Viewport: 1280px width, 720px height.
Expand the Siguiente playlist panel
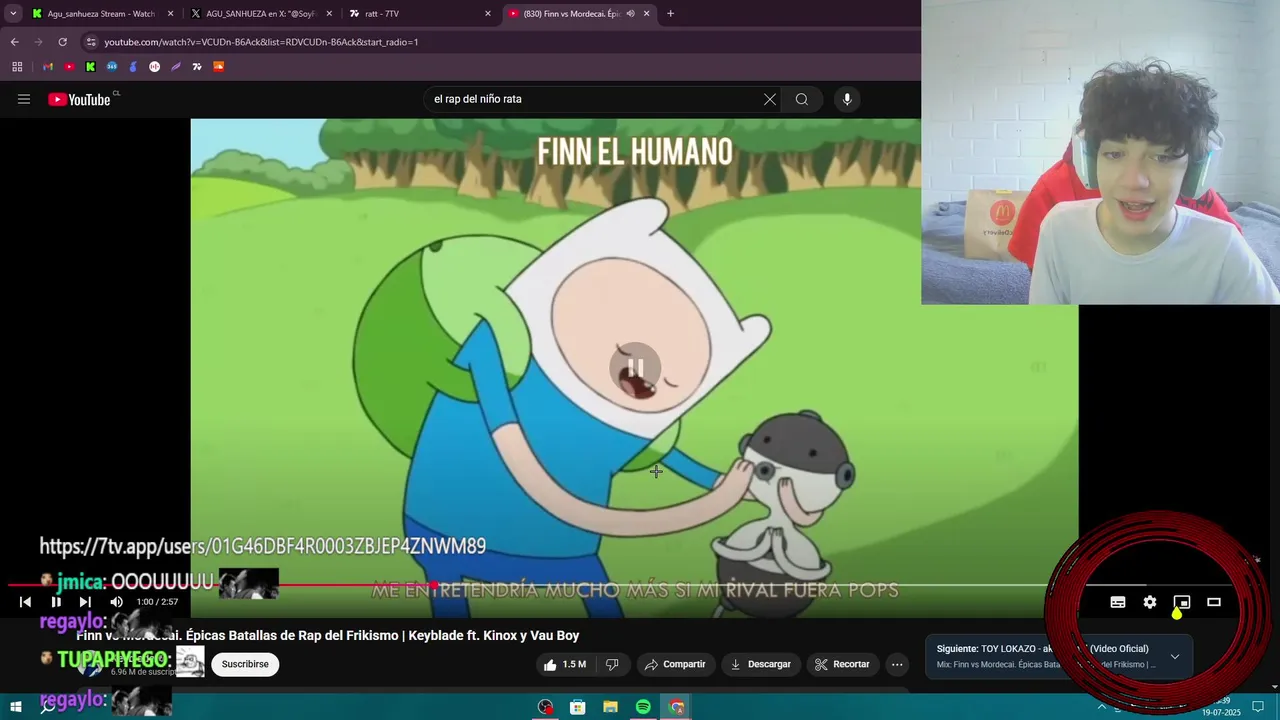[x=1175, y=657]
